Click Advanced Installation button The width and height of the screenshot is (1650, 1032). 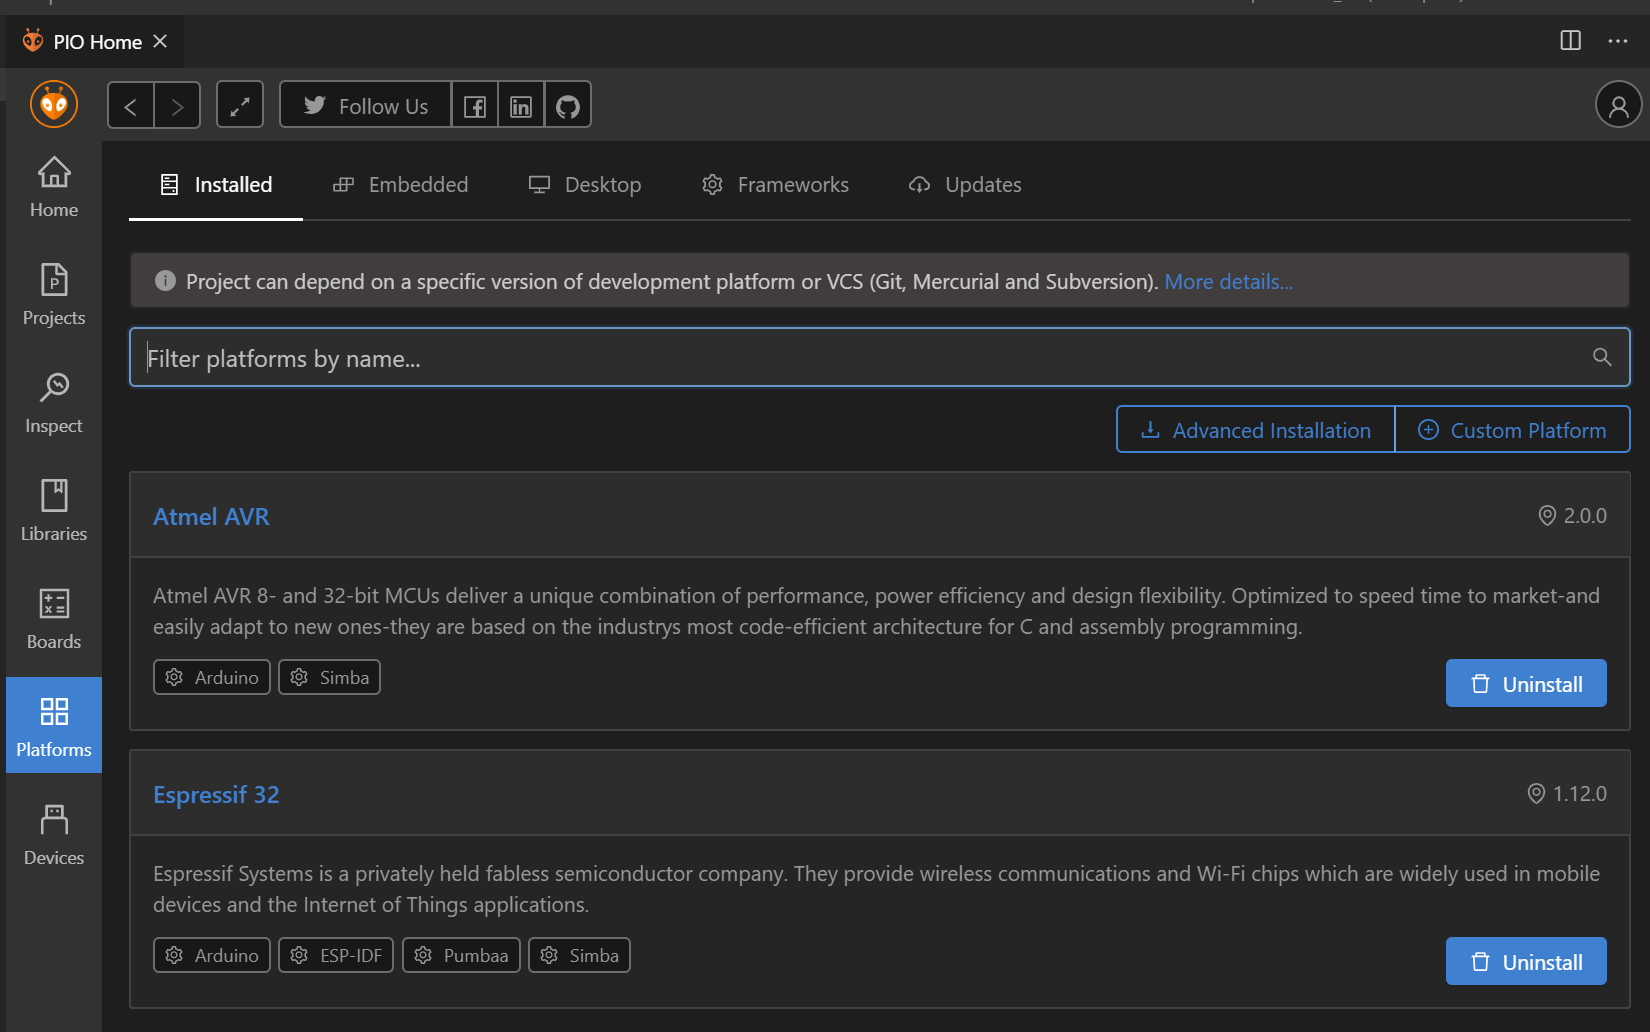point(1256,429)
